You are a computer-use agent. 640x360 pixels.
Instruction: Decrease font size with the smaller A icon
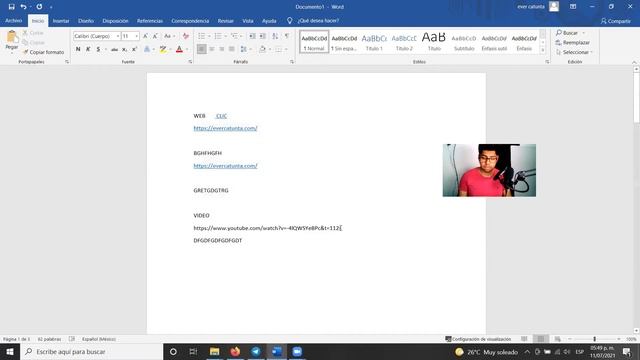click(x=155, y=36)
